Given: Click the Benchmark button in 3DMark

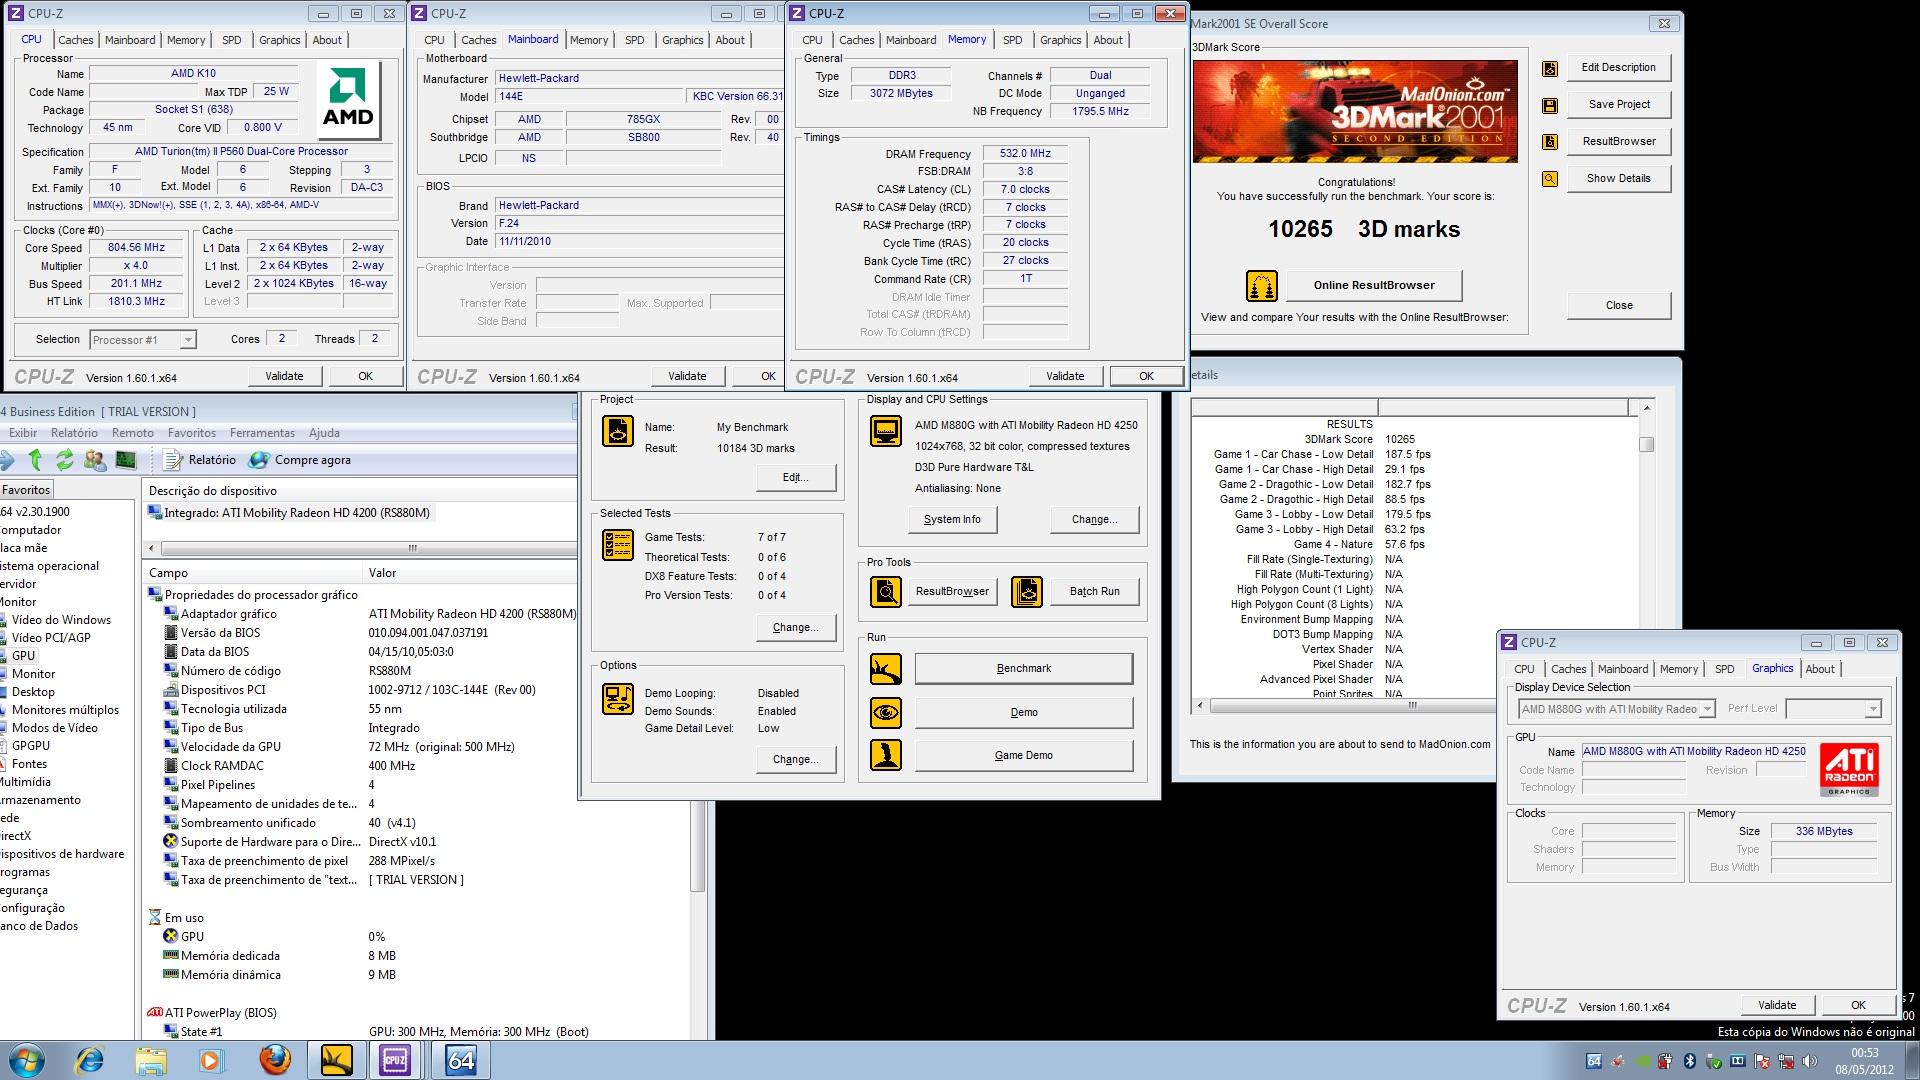Looking at the screenshot, I should point(1024,668).
